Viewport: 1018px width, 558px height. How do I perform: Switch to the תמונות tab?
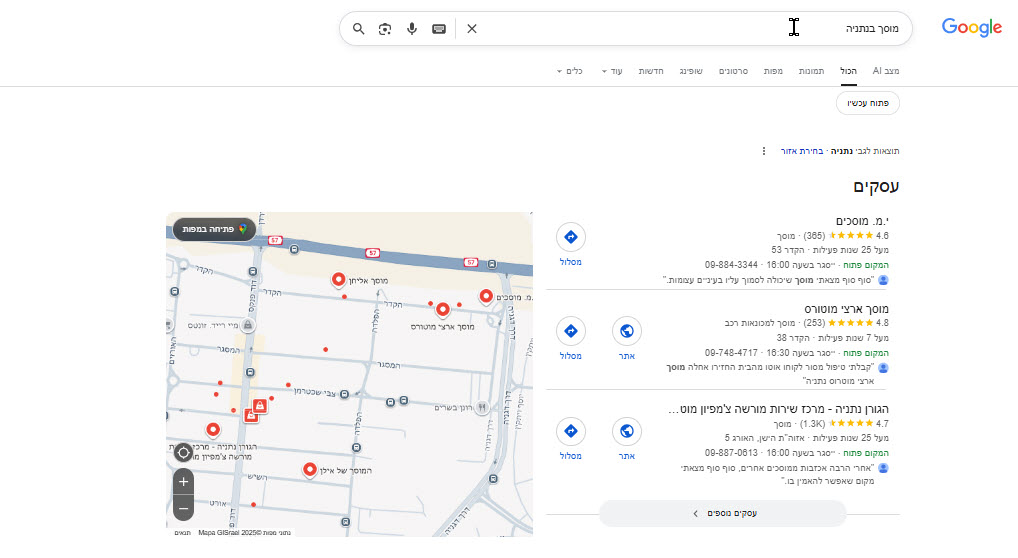812,71
